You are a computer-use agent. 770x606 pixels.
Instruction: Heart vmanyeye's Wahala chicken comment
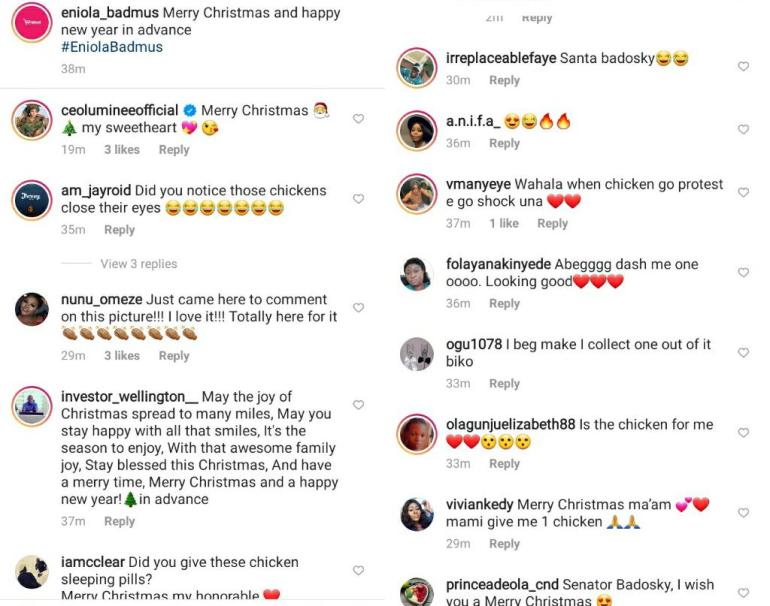(743, 192)
